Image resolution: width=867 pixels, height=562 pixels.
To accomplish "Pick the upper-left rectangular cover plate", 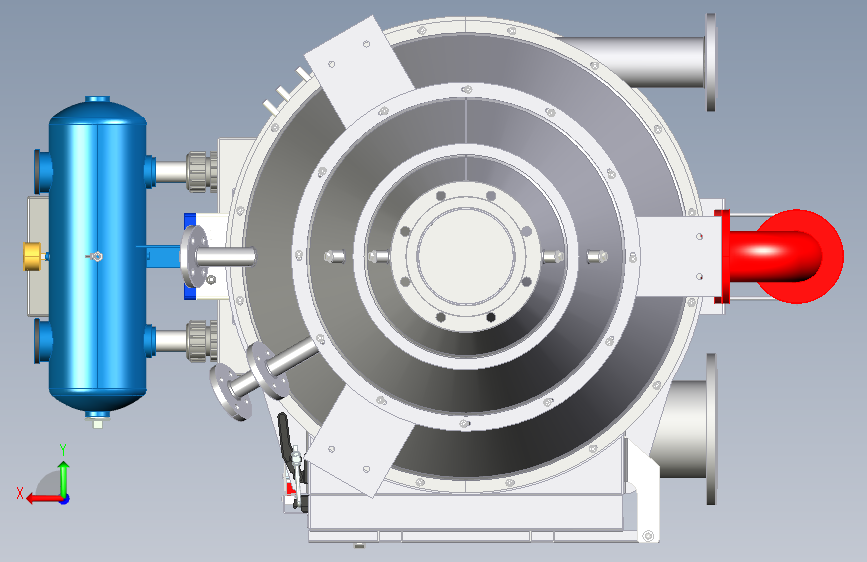I will coord(359,71).
